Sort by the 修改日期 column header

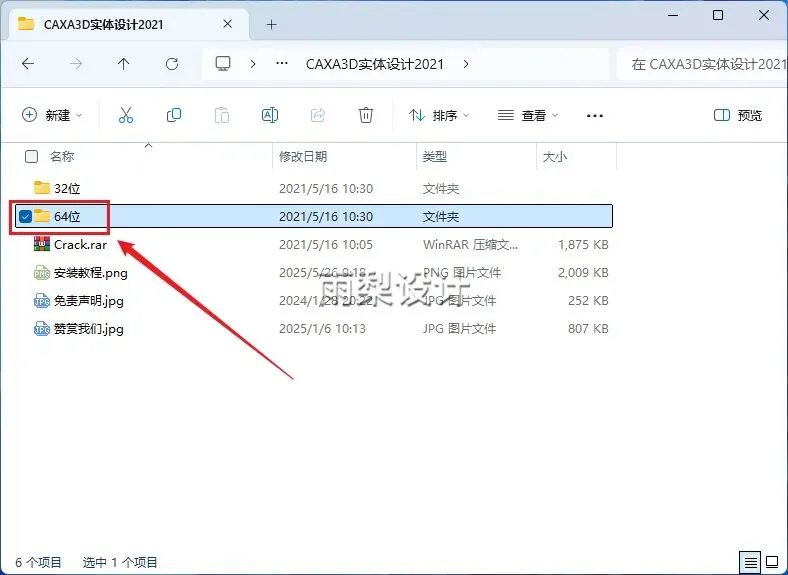pos(303,157)
